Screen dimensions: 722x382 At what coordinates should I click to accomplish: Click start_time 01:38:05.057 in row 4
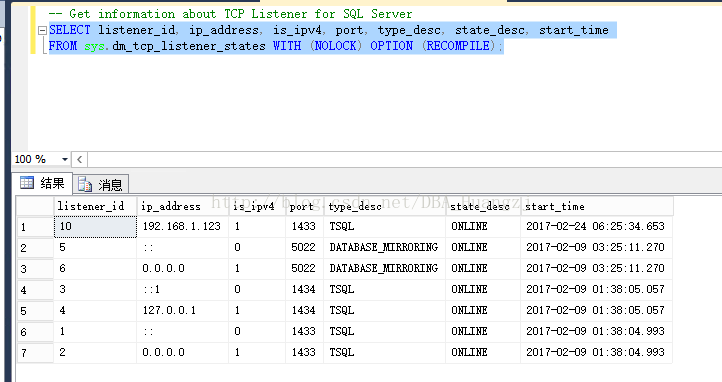(x=597, y=289)
